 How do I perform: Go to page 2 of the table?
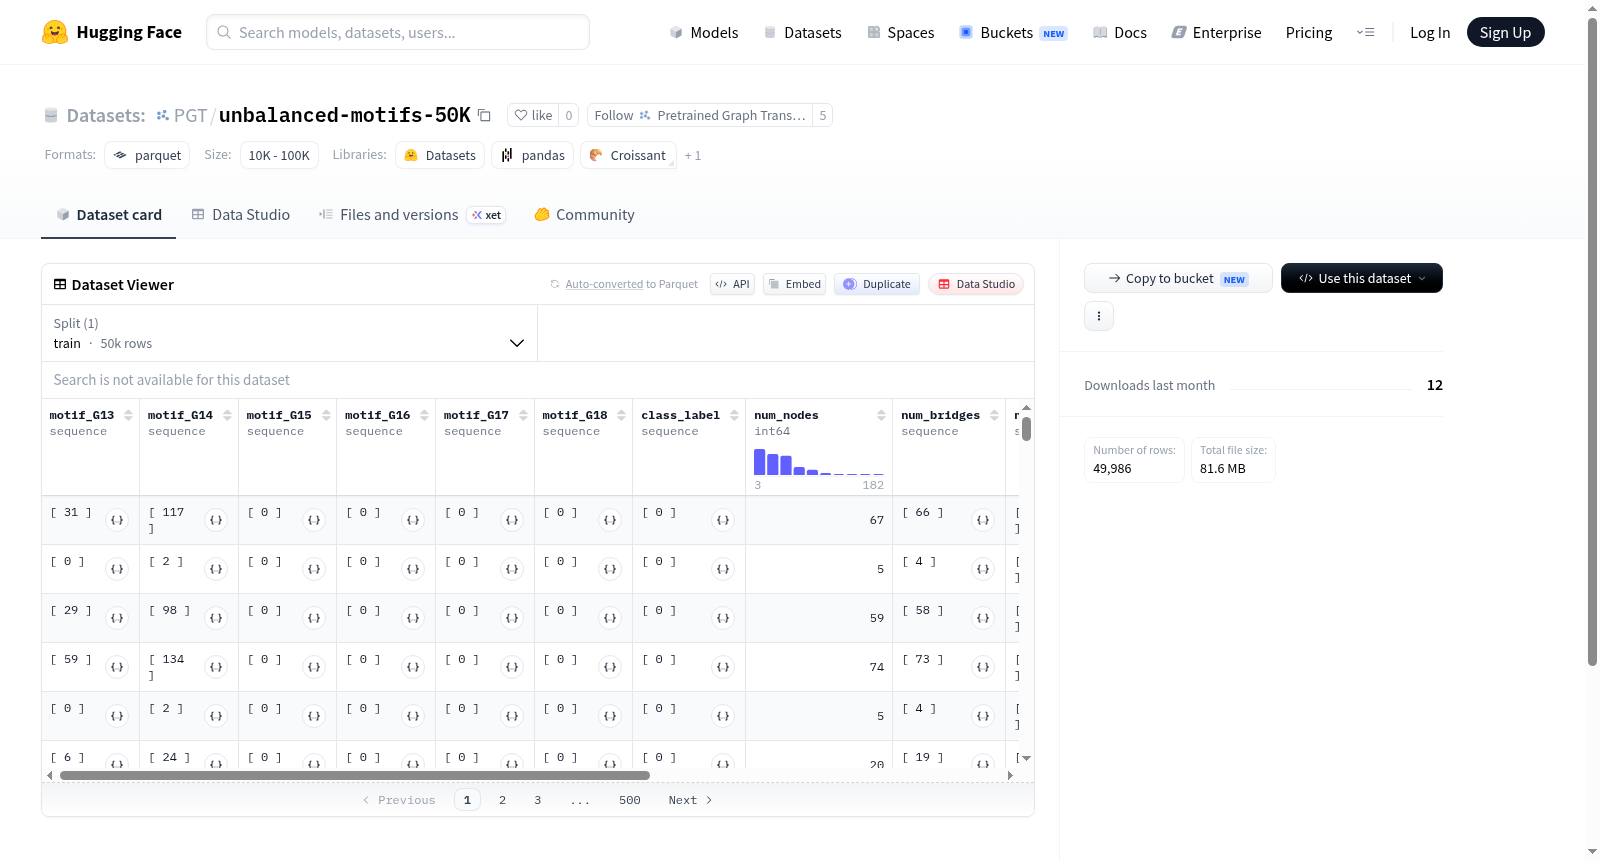[x=502, y=800]
